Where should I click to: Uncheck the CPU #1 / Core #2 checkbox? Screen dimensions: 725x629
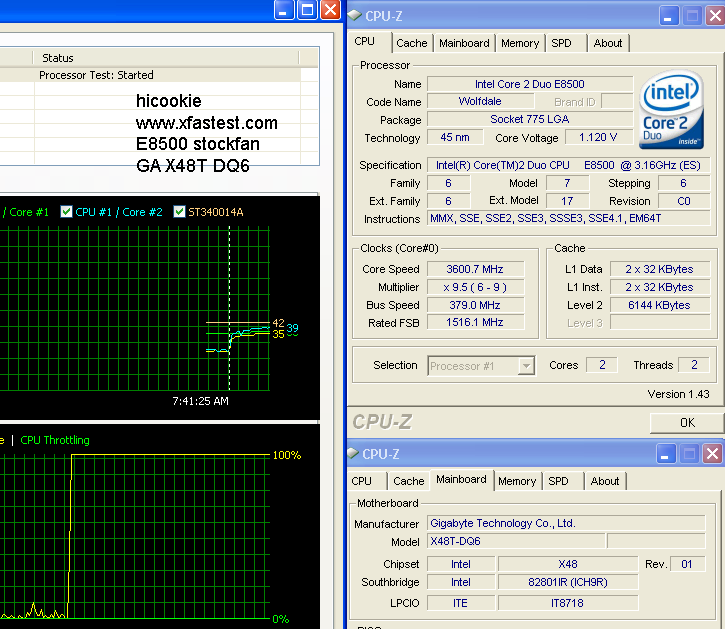tap(67, 212)
